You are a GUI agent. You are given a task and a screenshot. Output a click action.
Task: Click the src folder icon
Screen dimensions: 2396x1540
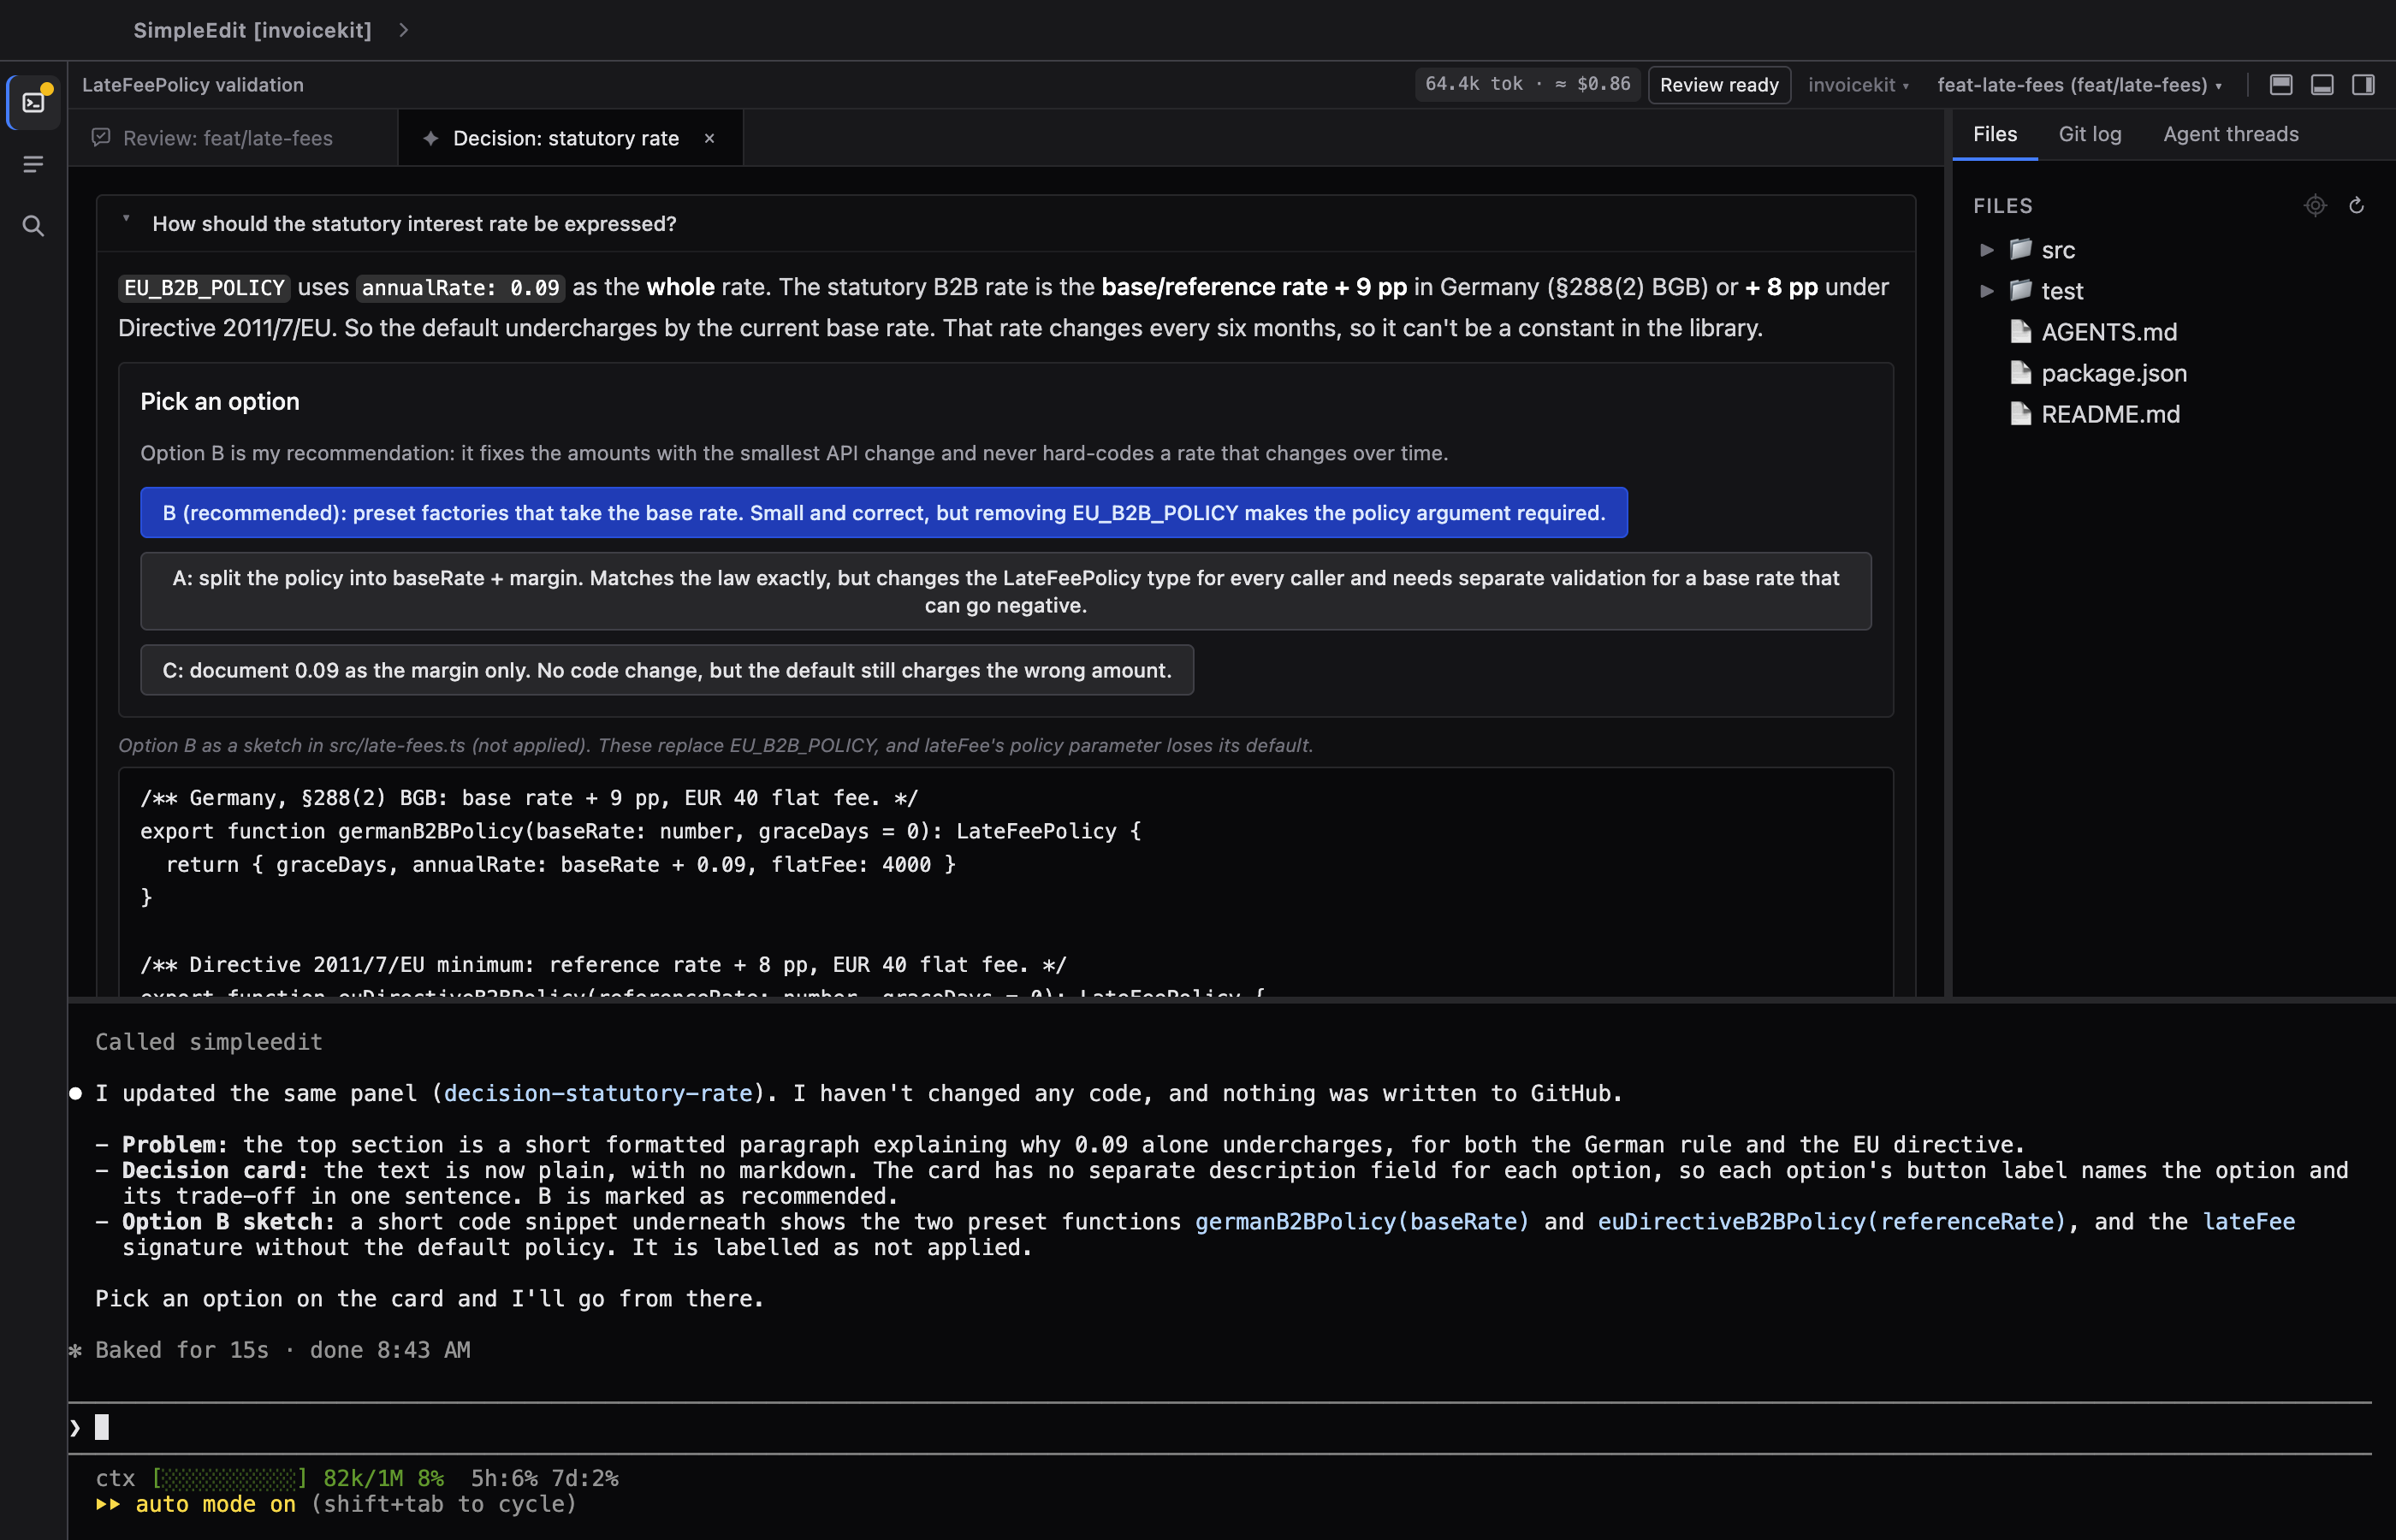[2021, 249]
